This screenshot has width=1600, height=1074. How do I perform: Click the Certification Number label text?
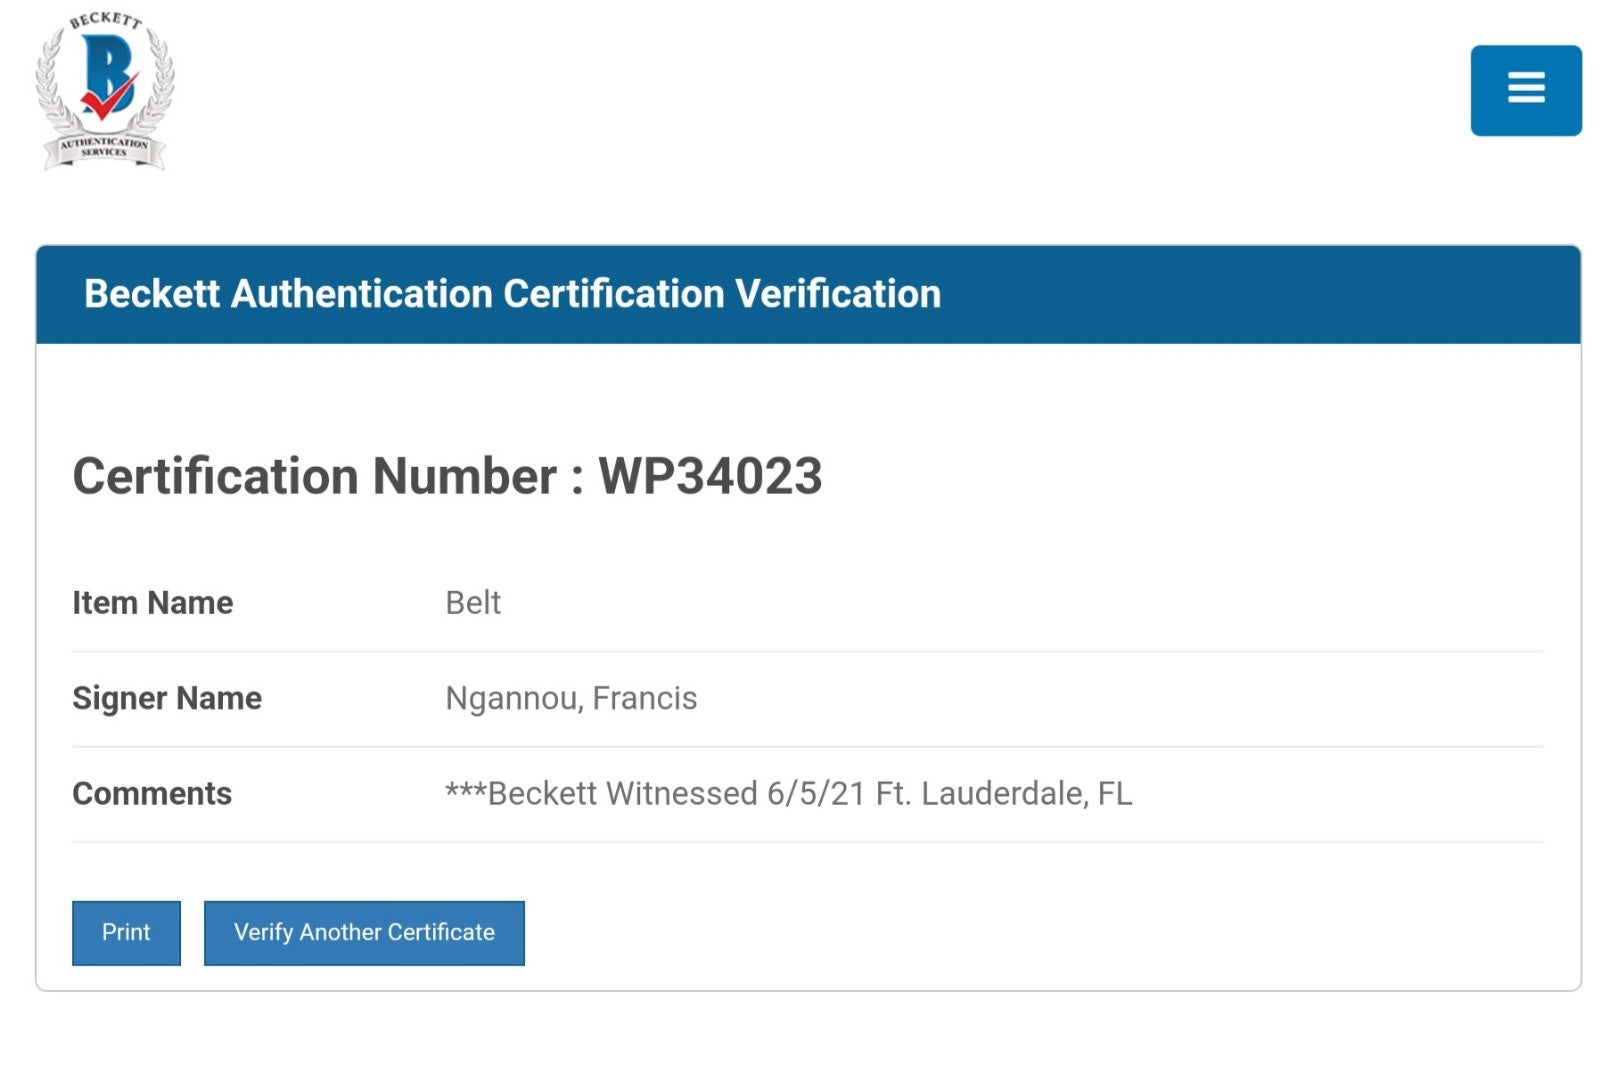pyautogui.click(x=314, y=476)
